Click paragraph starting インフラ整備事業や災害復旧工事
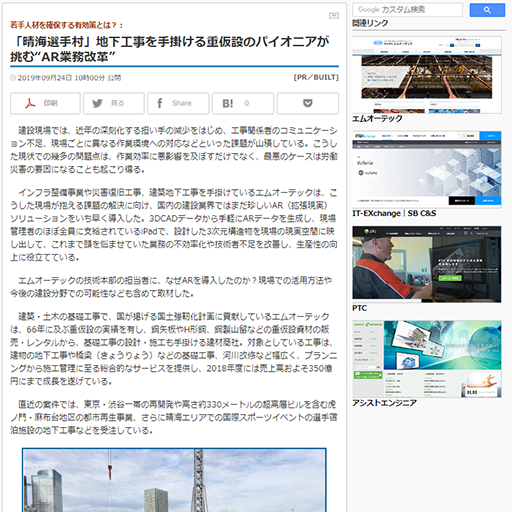 174,225
